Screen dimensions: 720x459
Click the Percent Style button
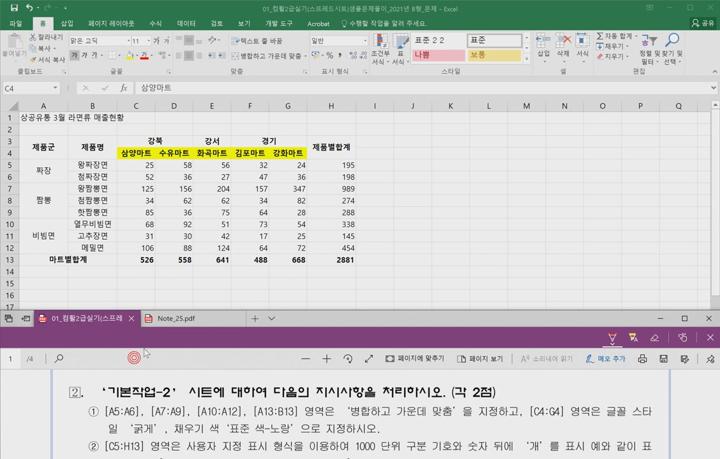pos(330,56)
